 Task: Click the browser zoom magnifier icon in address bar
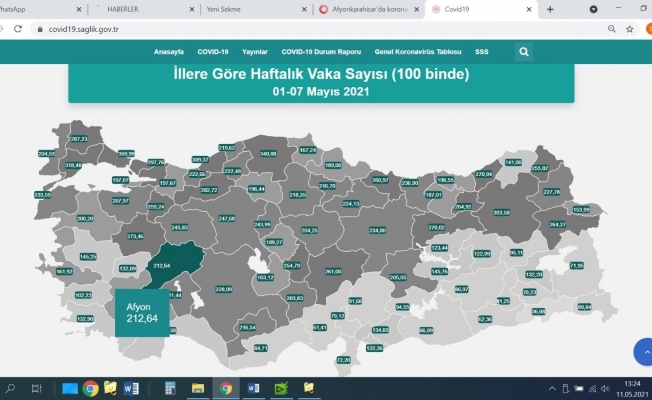(611, 29)
